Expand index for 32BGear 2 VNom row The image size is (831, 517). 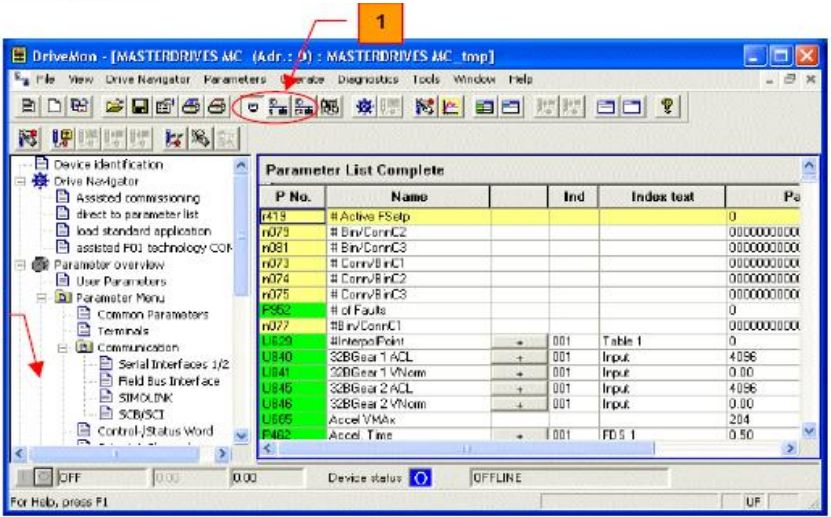[x=519, y=405]
